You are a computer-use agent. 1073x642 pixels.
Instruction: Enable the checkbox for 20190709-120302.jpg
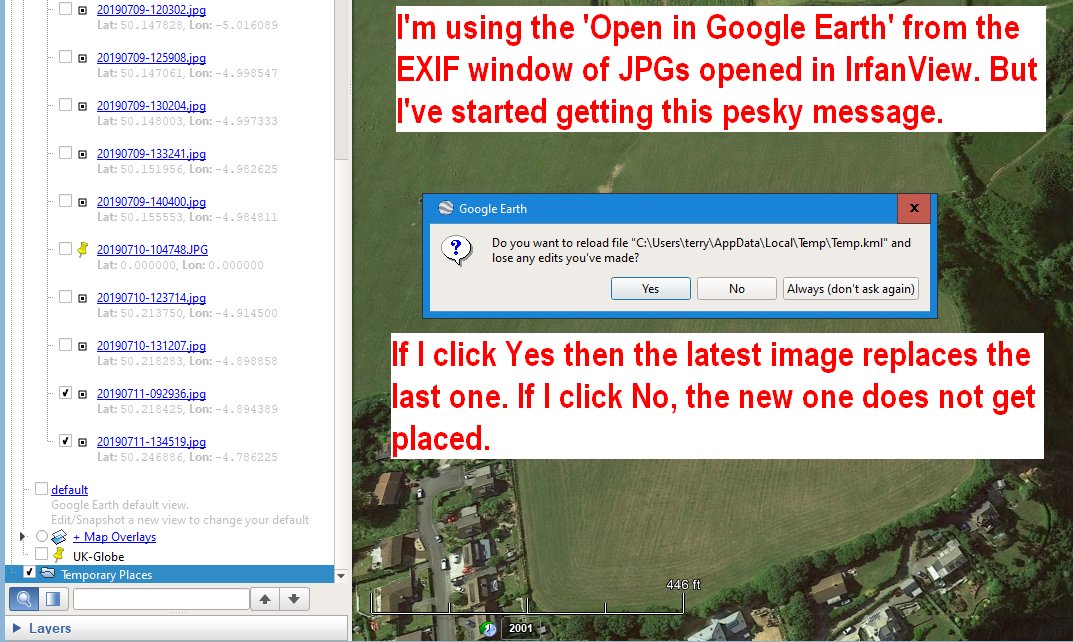[64, 9]
